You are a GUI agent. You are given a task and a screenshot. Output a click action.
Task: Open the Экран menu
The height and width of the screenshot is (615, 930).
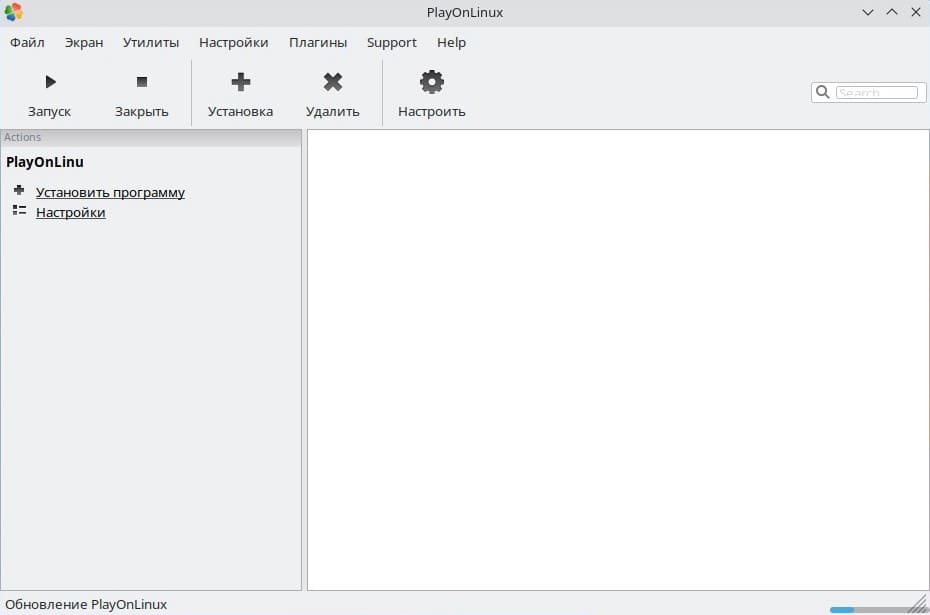(84, 43)
